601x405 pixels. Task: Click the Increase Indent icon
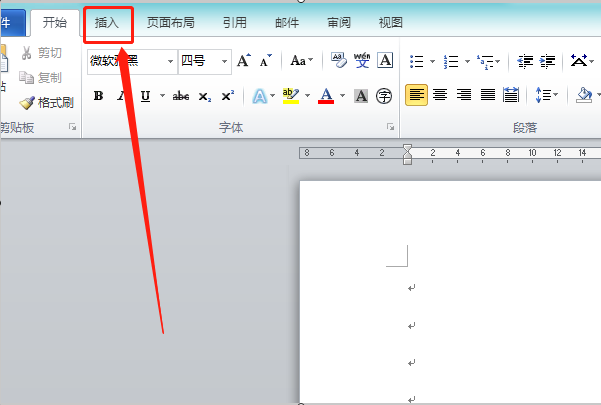click(547, 61)
